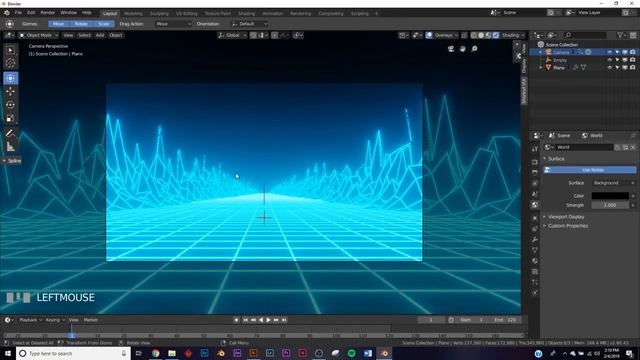Click the camera view gizmo icon
The height and width of the screenshot is (360, 640).
[451, 49]
